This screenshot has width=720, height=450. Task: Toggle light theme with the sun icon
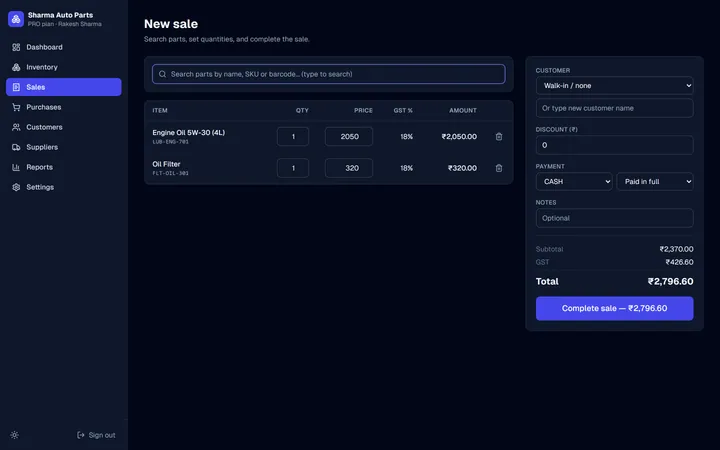(15, 435)
